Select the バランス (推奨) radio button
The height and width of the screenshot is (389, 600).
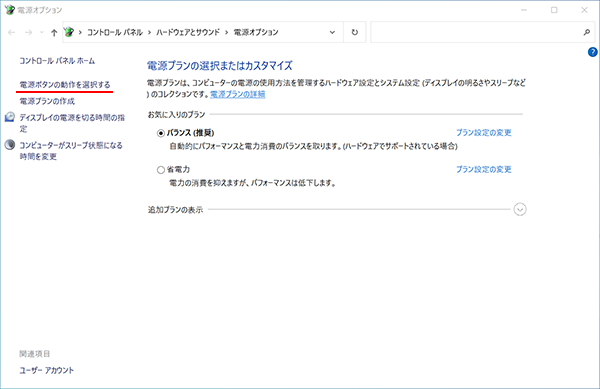click(161, 133)
